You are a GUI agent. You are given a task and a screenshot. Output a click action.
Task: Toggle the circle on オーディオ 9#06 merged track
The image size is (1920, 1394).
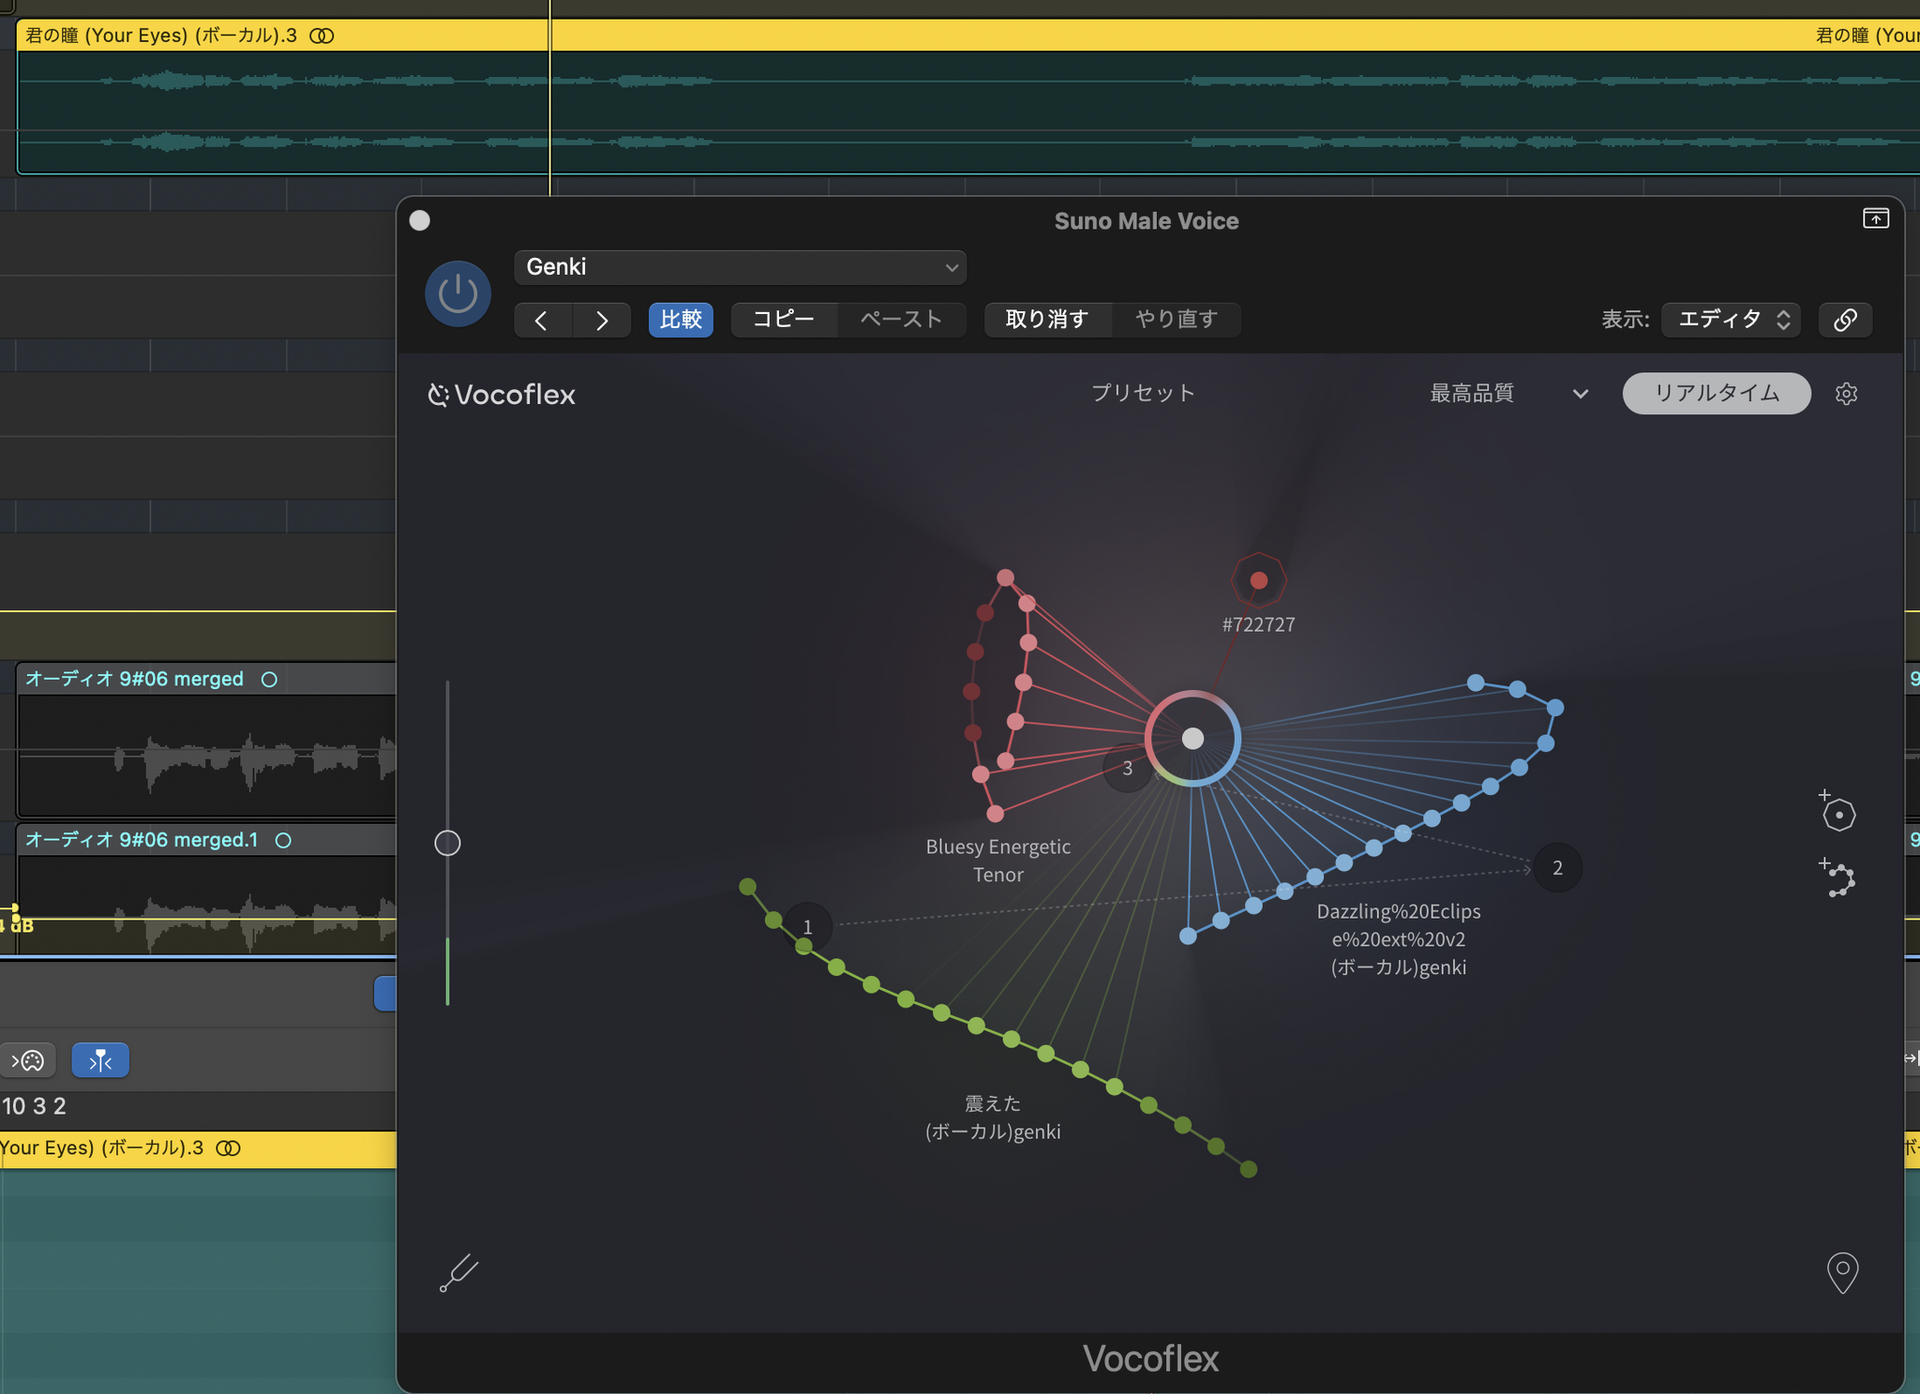(x=269, y=679)
